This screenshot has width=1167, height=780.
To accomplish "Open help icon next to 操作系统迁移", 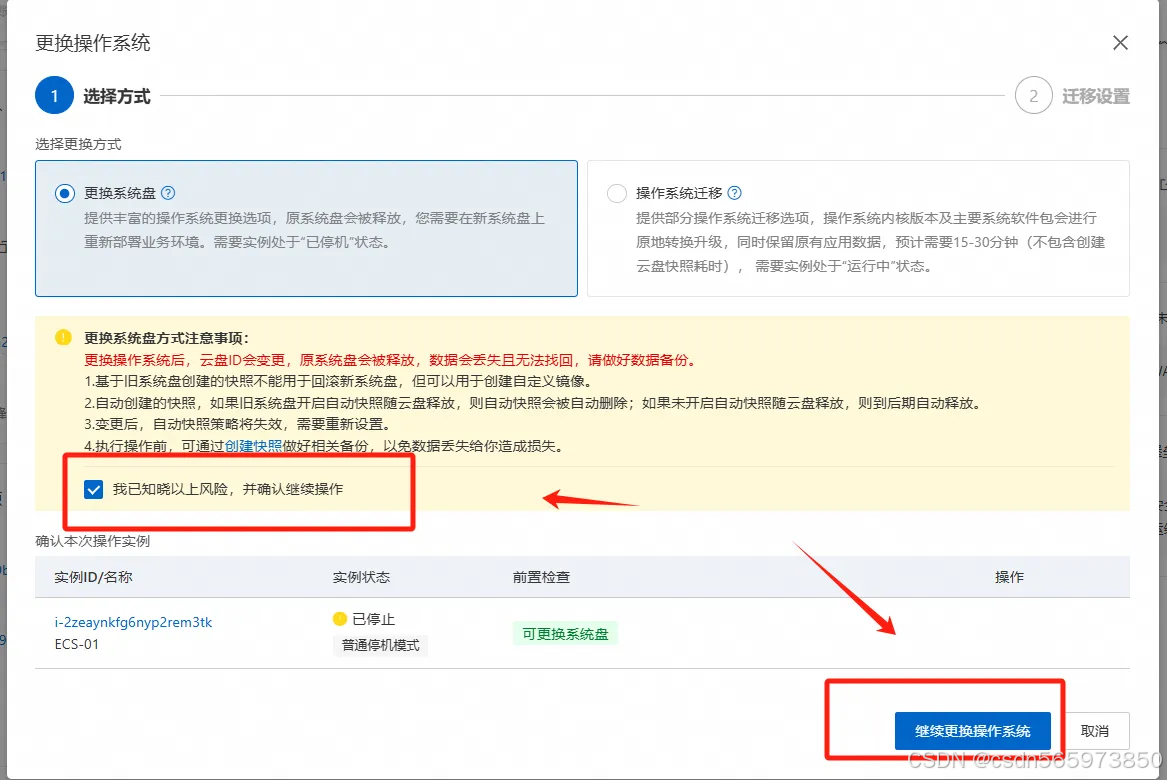I will (735, 193).
